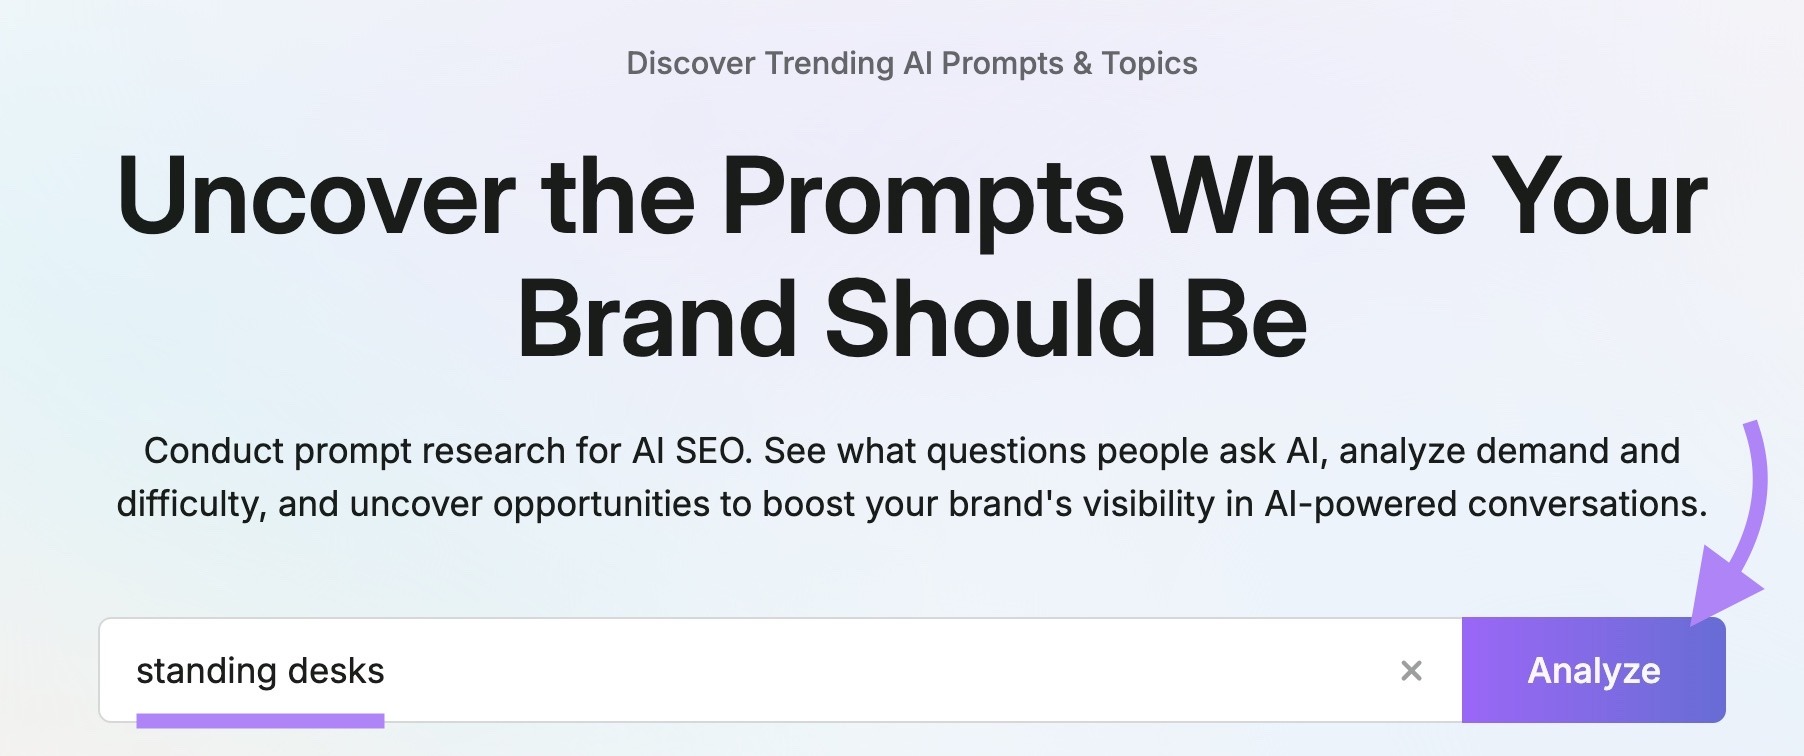Click the purple underline beneath "standing desks"
Screen dimensions: 1804x756
tap(260, 720)
